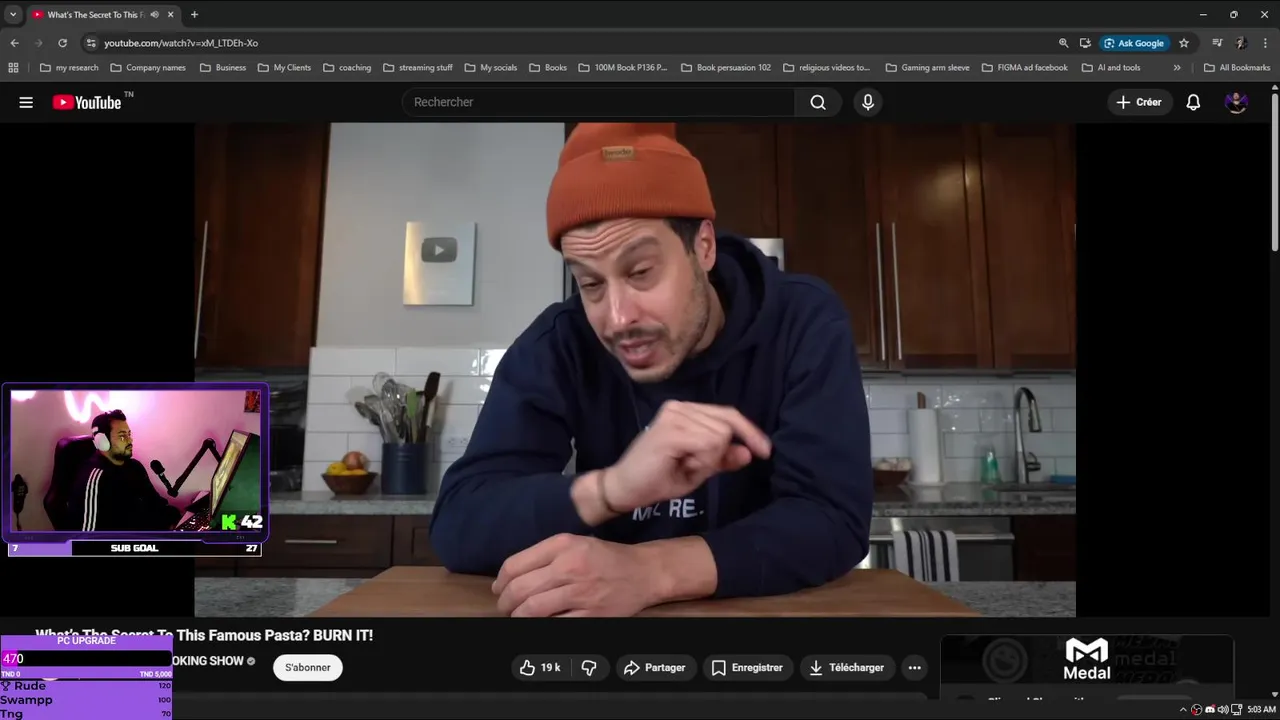Open the Chrome apps grid icon
The height and width of the screenshot is (720, 1280).
point(13,68)
